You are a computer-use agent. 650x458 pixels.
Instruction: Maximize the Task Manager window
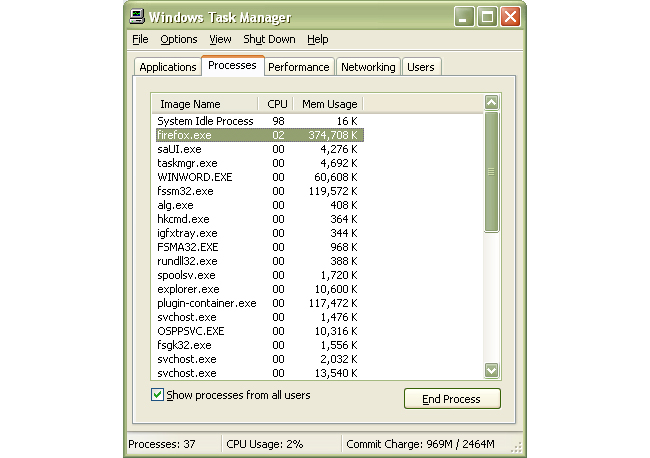point(487,17)
